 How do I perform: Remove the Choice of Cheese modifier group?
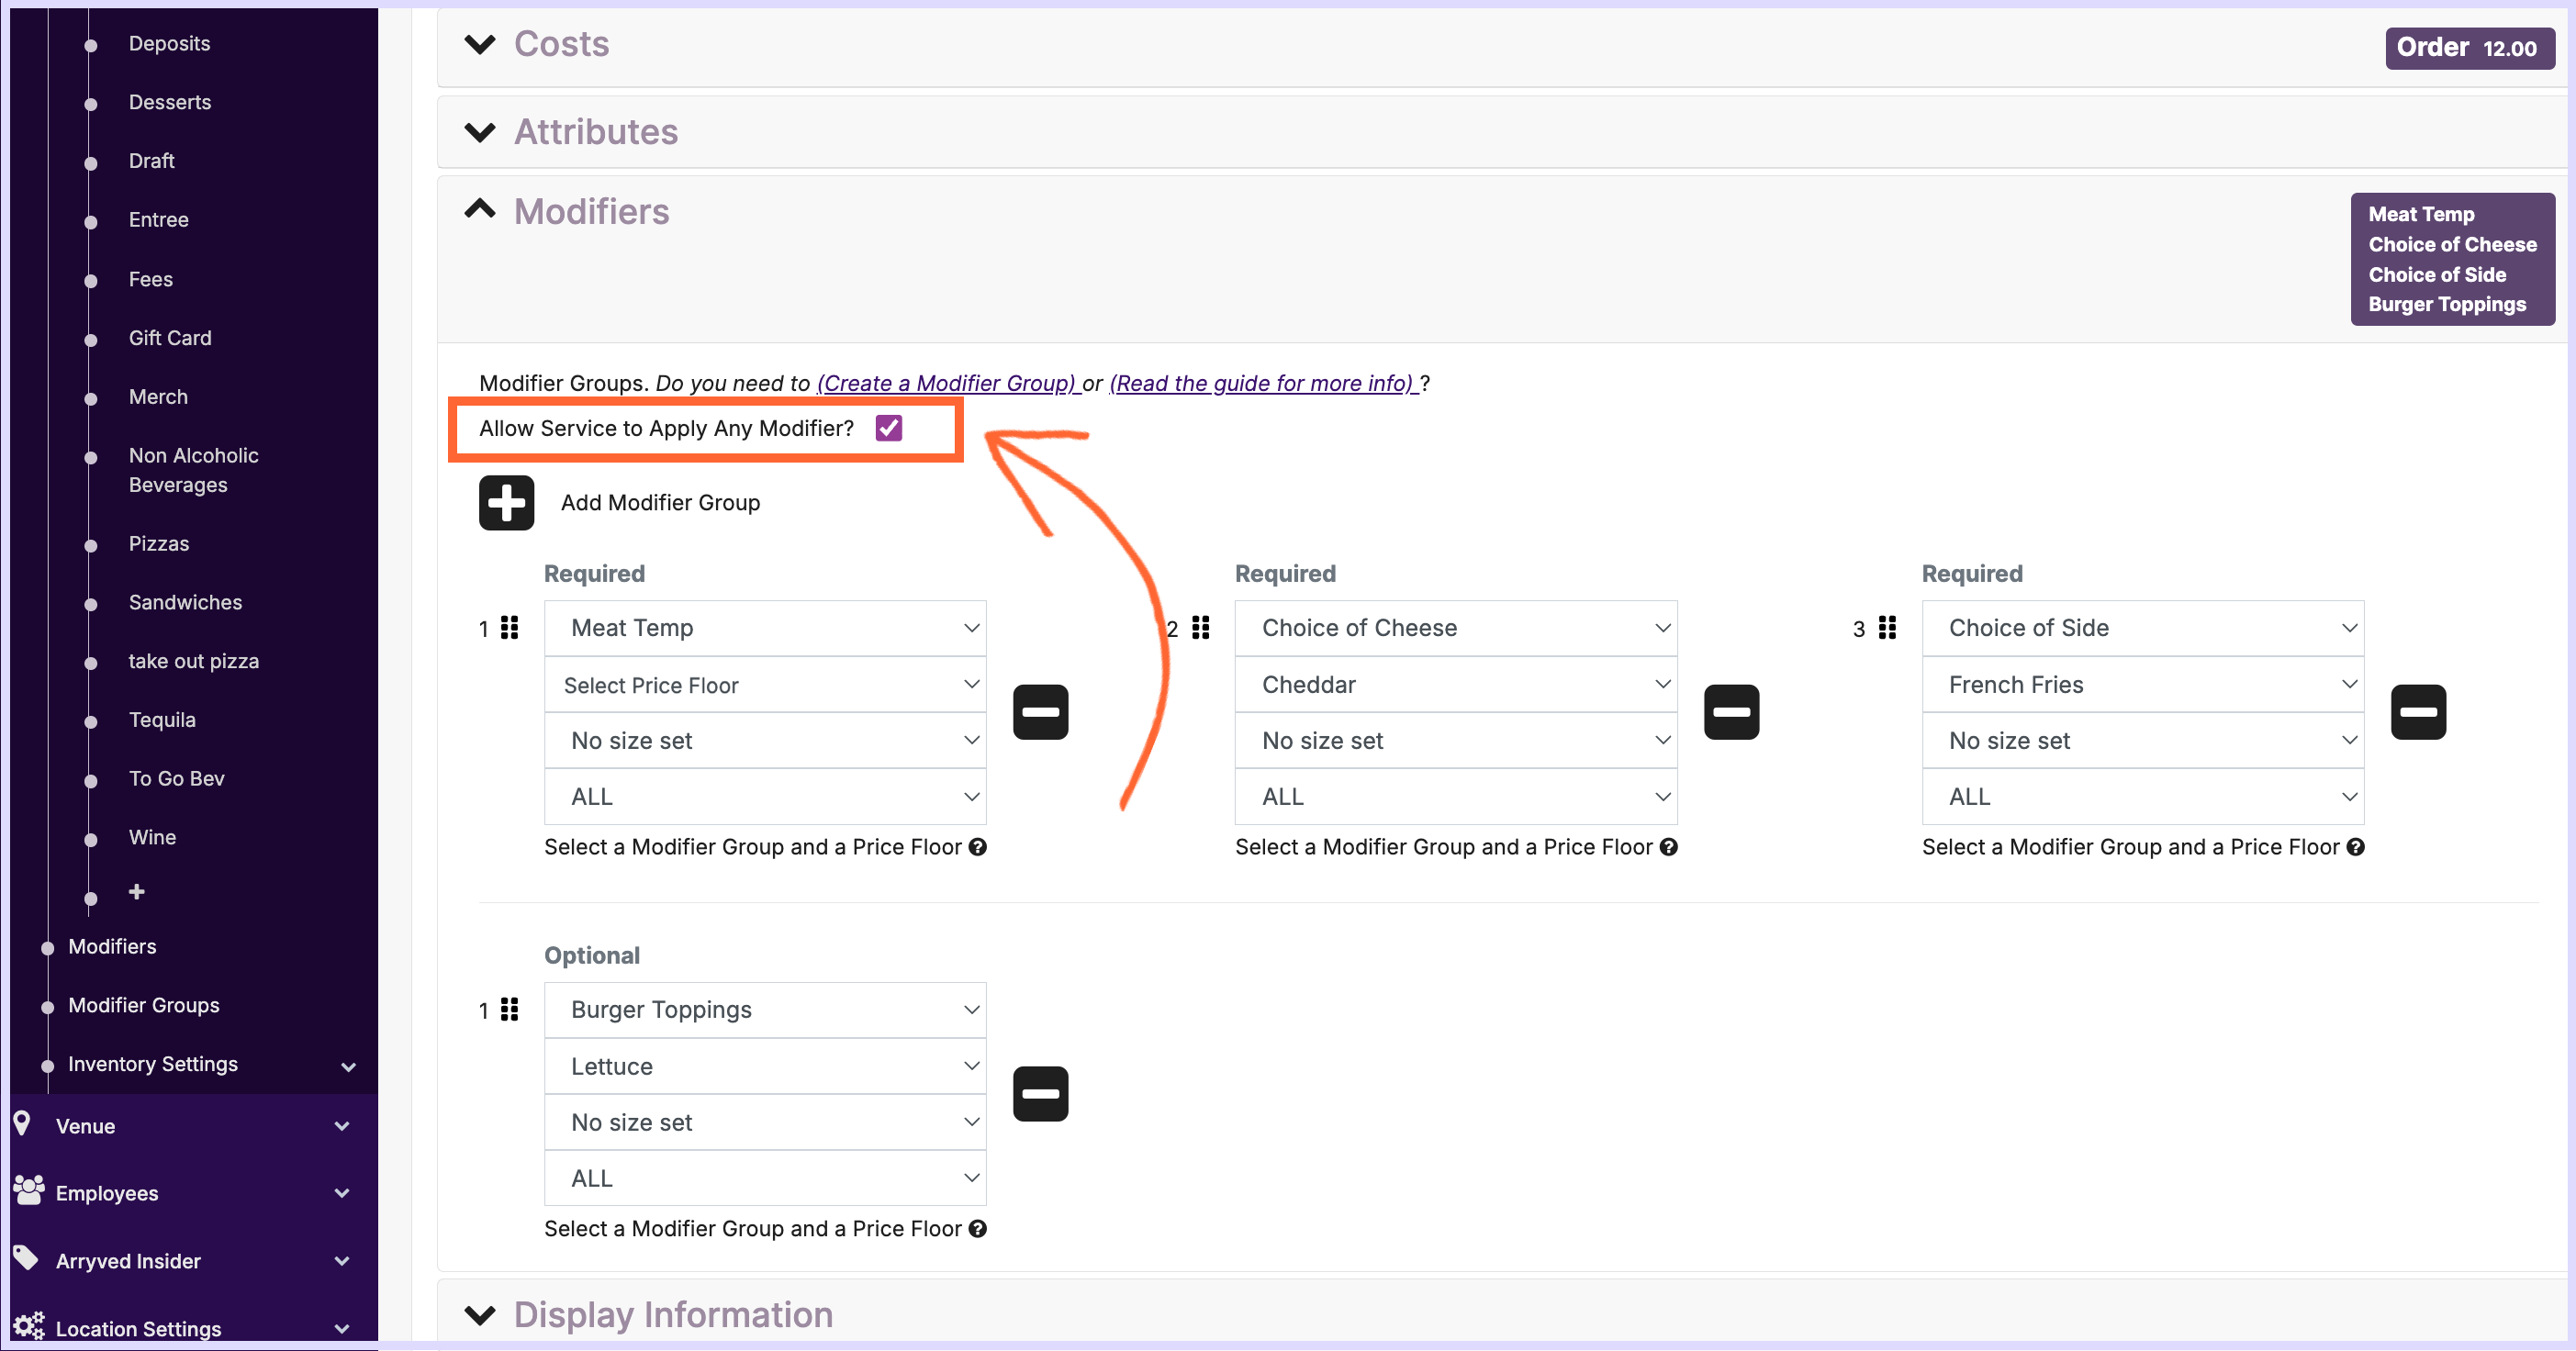(x=1731, y=712)
